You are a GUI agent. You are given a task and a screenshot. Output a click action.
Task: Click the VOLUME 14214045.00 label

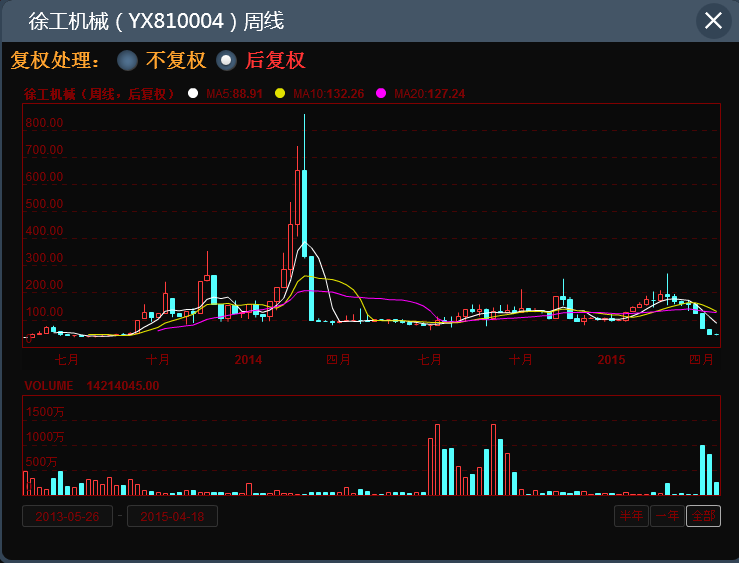coord(91,385)
